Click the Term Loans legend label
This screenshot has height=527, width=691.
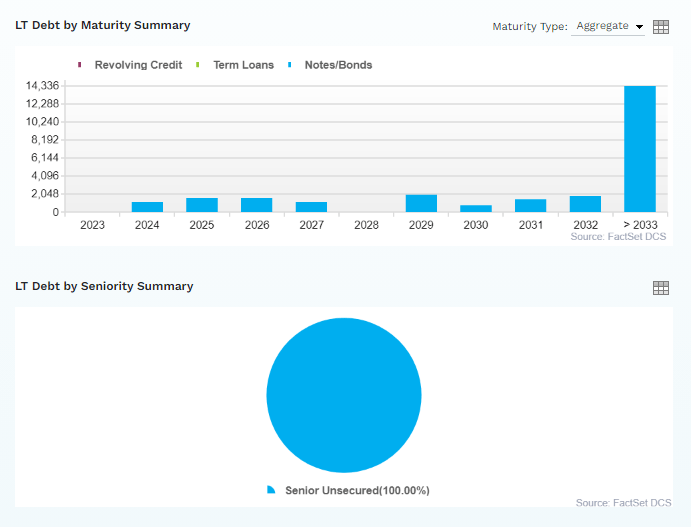point(244,65)
